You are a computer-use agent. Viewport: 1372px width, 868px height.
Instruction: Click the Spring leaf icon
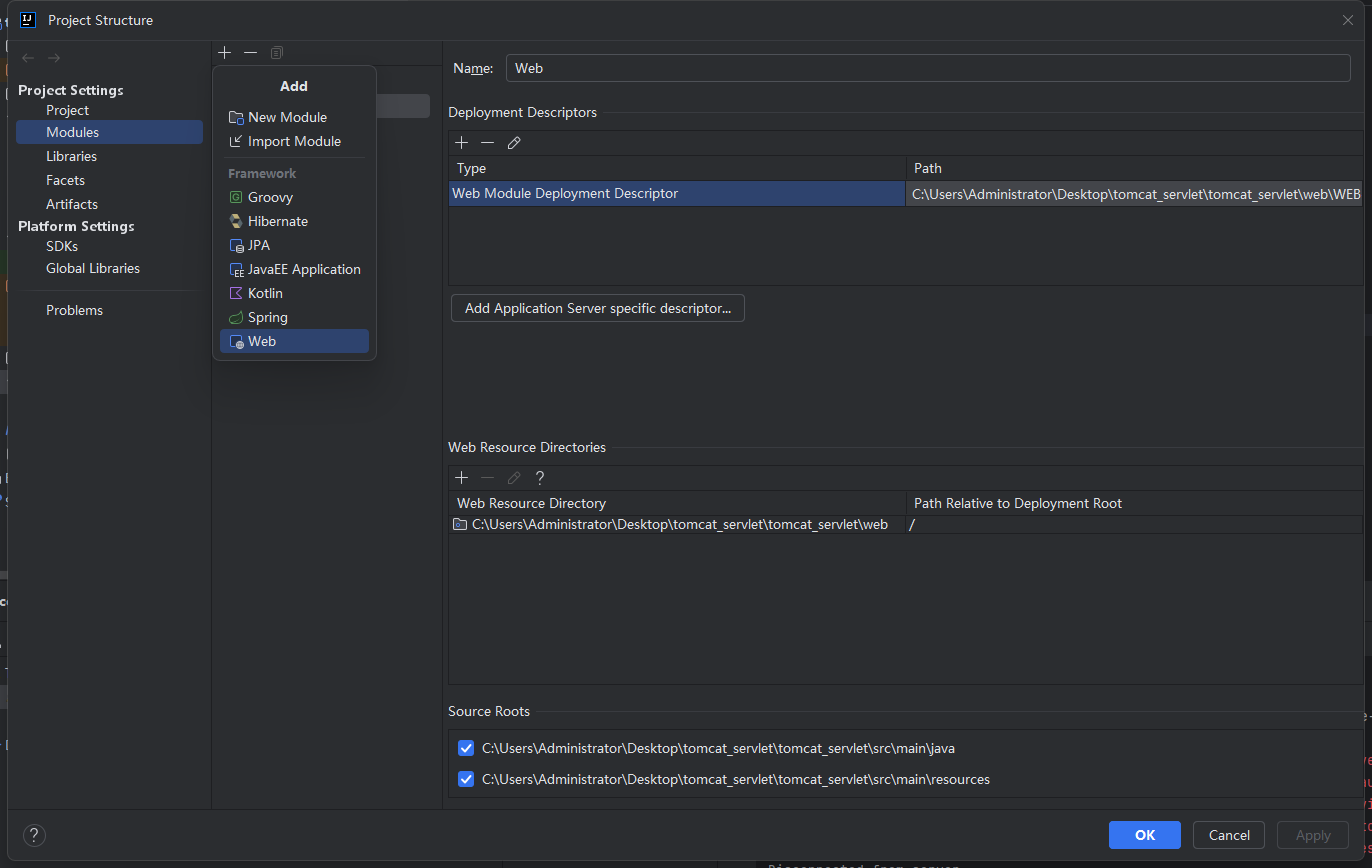click(x=236, y=317)
